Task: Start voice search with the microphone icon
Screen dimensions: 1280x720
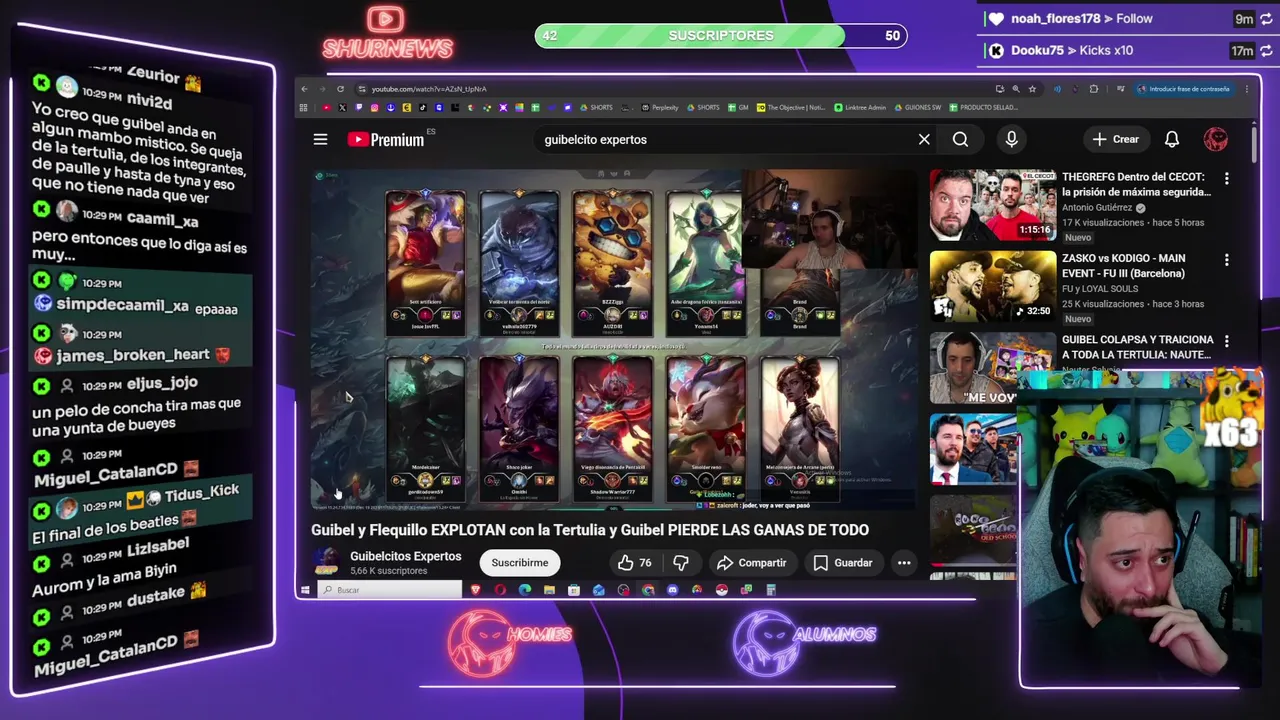Action: click(x=1011, y=140)
